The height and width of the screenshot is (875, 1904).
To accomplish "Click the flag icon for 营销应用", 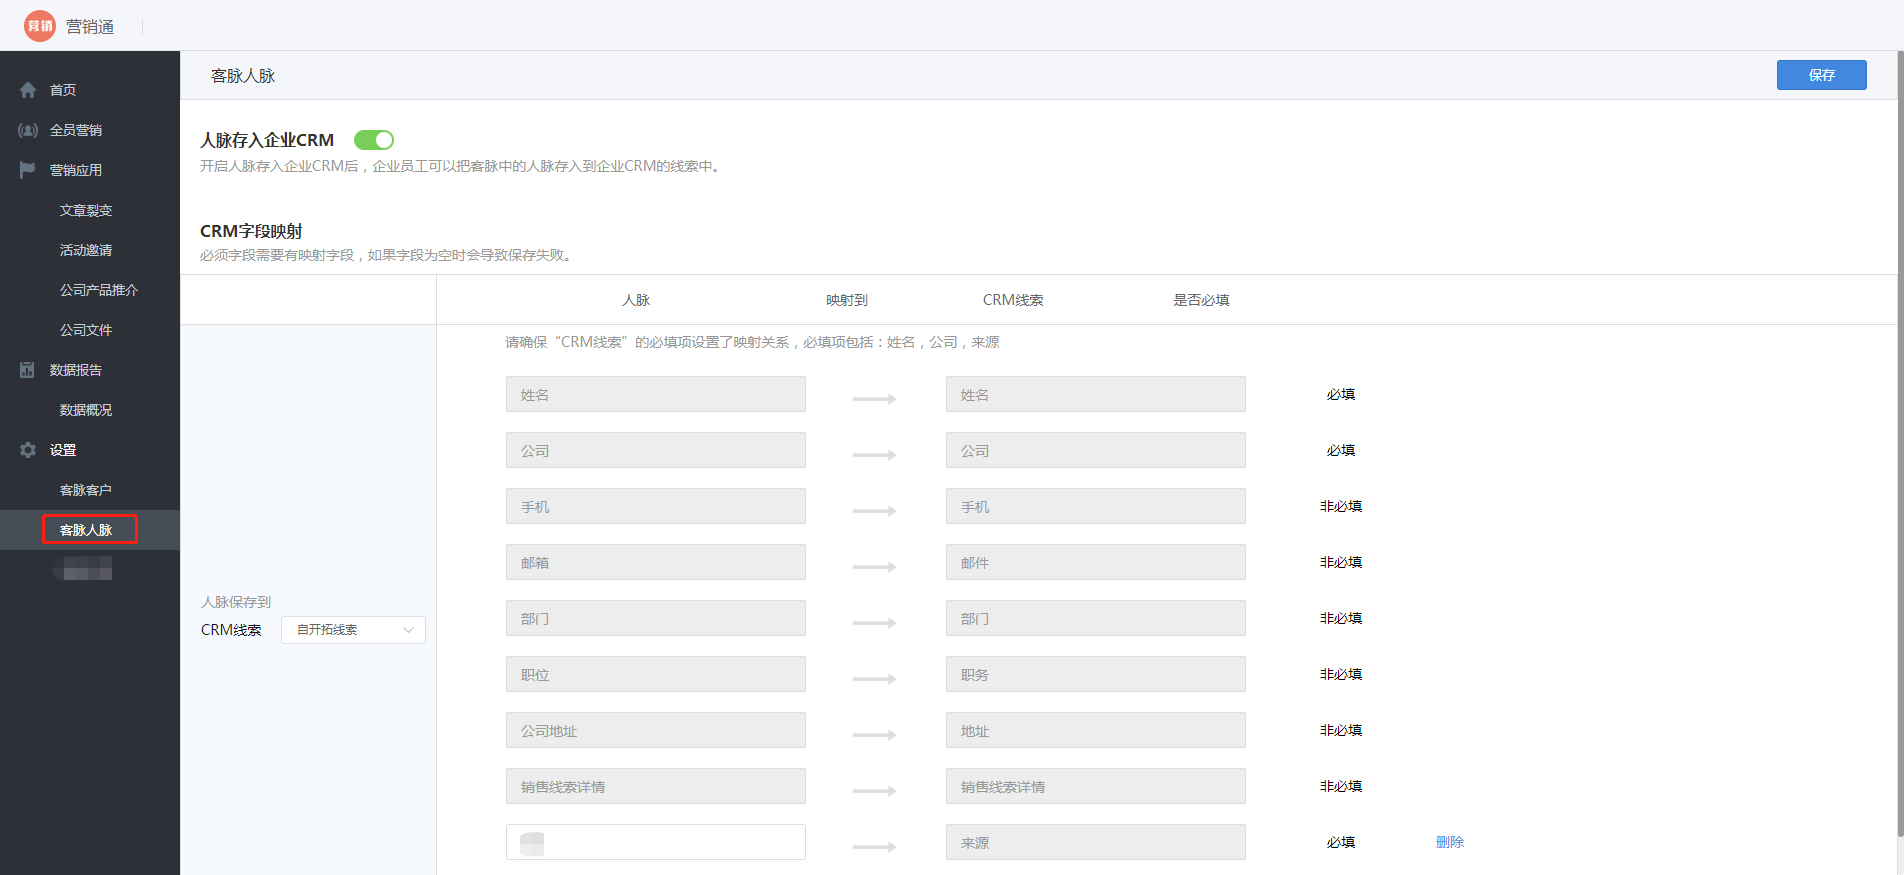I will [x=28, y=170].
